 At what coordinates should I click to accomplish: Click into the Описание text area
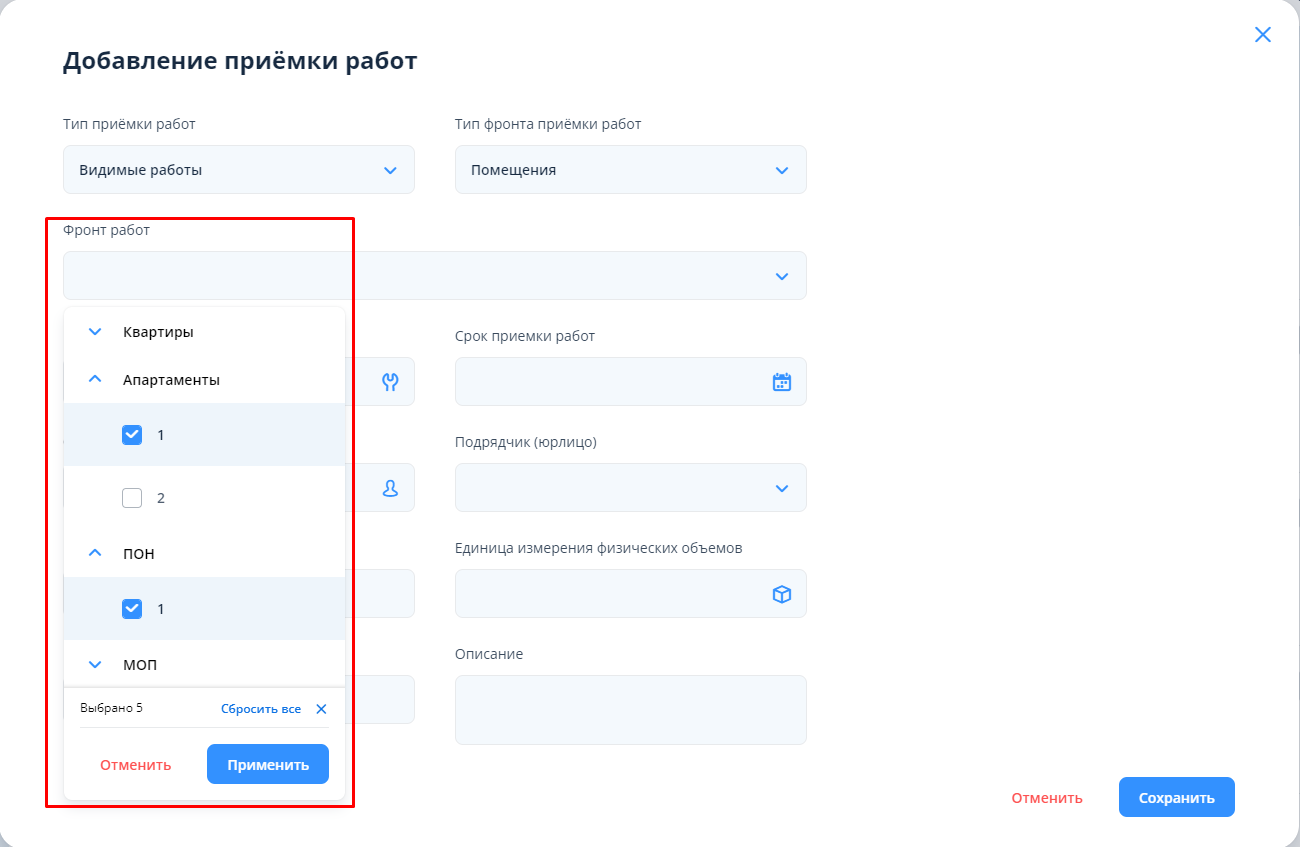(630, 710)
